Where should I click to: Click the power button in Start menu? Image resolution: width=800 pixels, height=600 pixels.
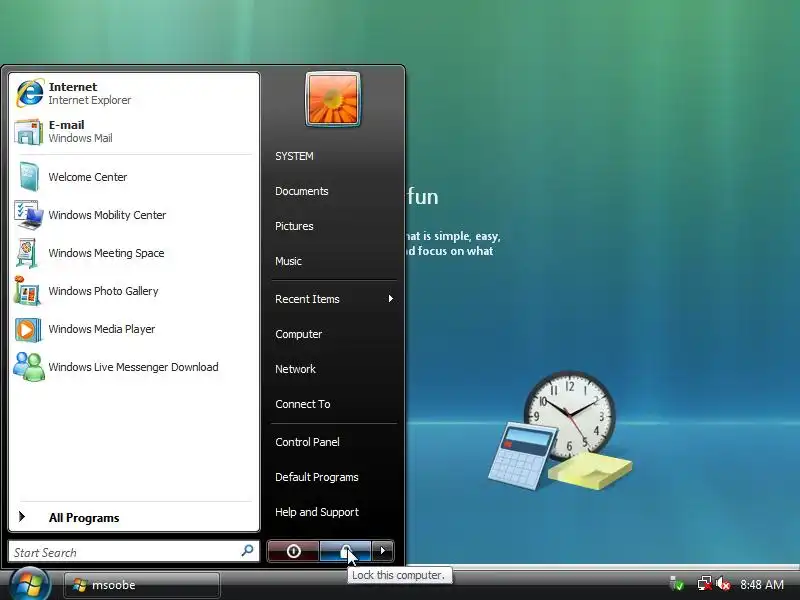[x=293, y=551]
